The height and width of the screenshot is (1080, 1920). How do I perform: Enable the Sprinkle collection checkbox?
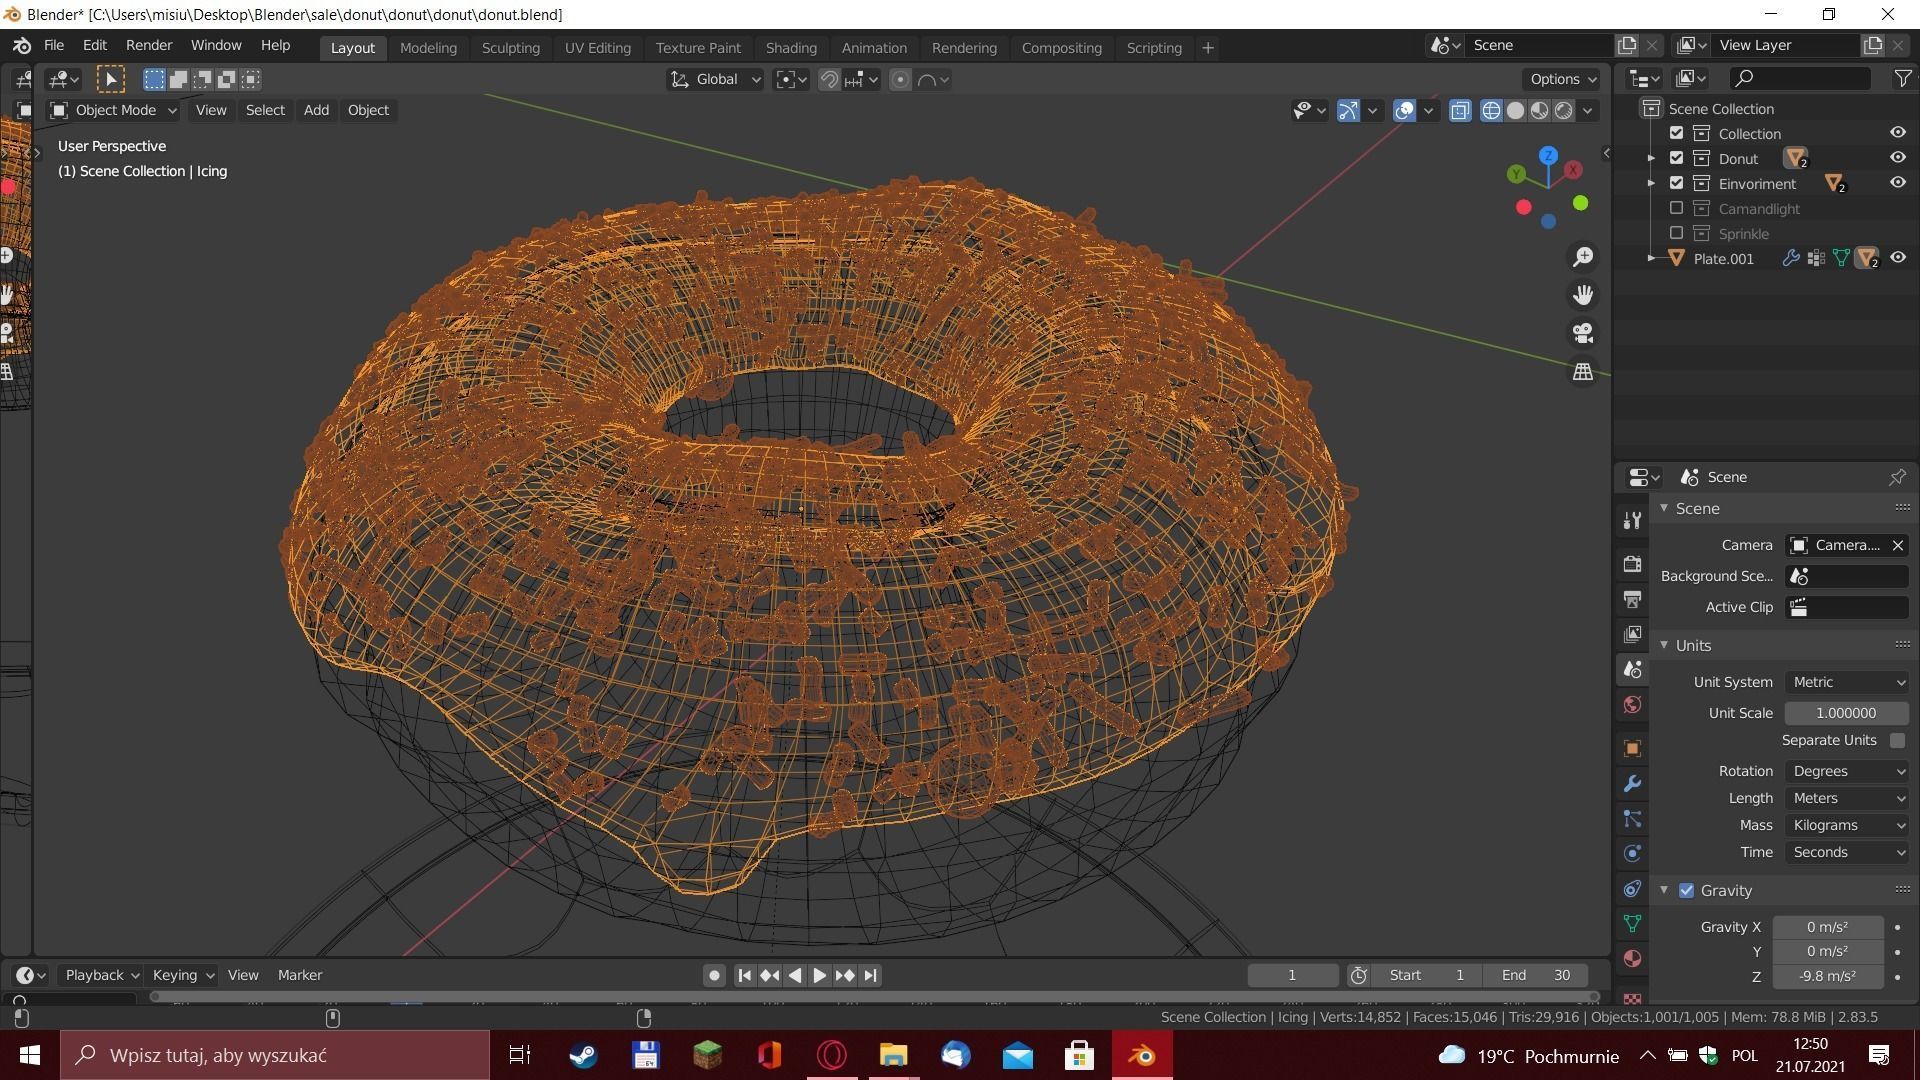(1677, 233)
